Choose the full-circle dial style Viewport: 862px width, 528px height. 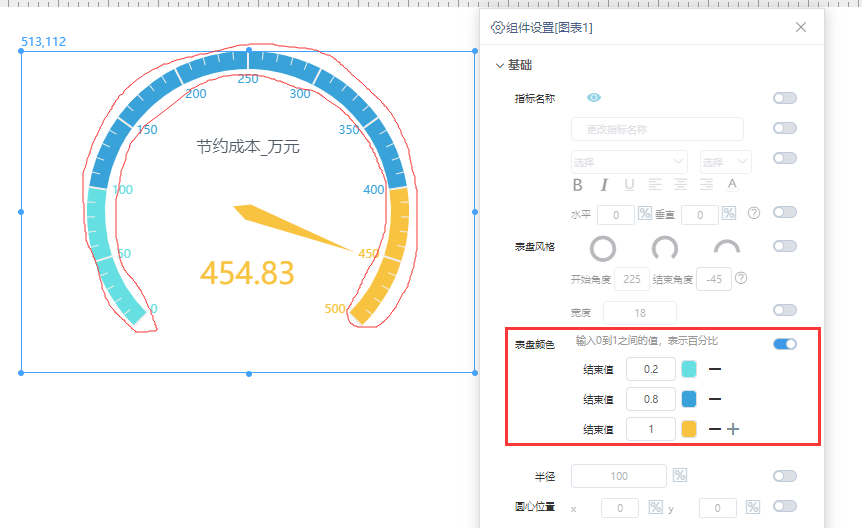[x=603, y=249]
